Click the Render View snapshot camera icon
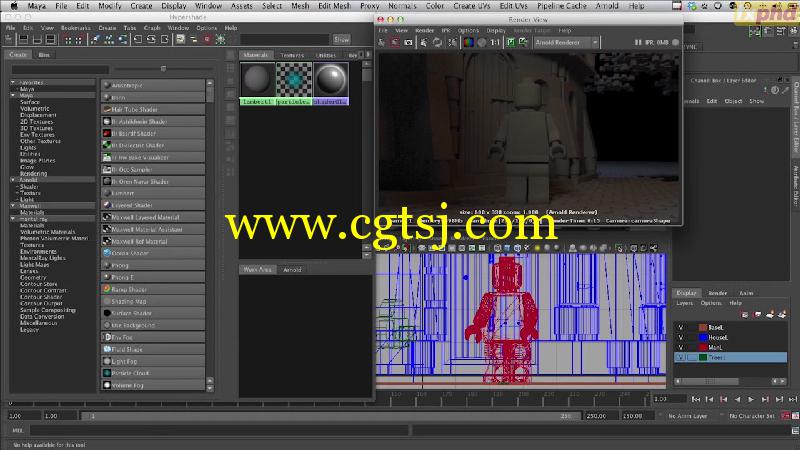Viewport: 800px width, 450px height. click(408, 43)
